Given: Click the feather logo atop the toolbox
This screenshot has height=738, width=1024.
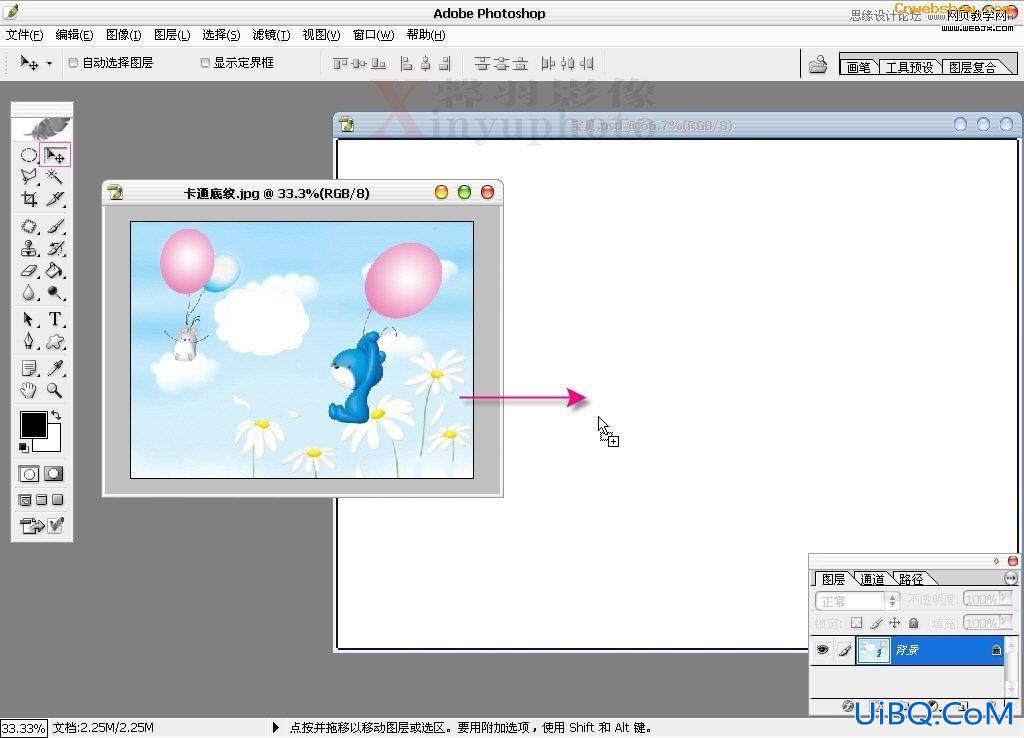Looking at the screenshot, I should coord(44,129).
